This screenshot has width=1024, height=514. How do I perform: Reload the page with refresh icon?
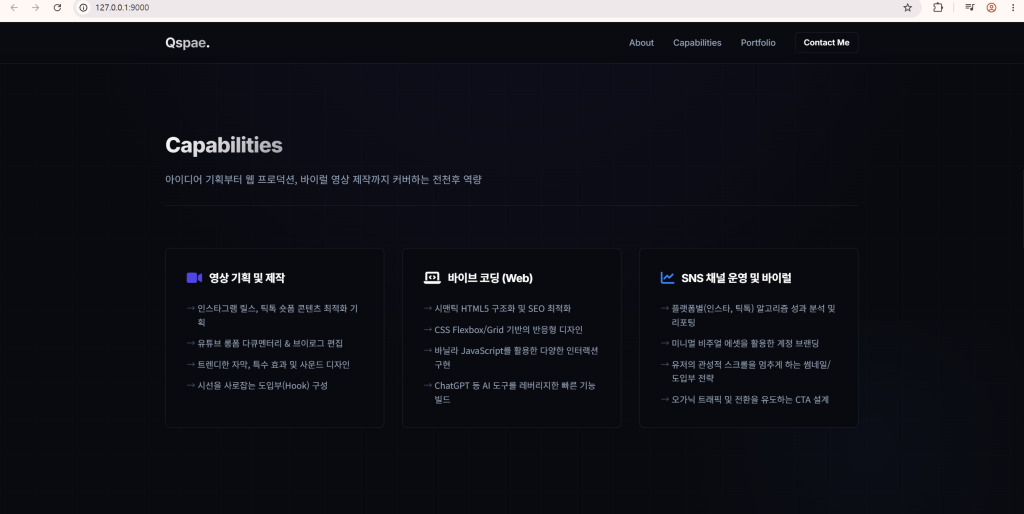(x=57, y=8)
